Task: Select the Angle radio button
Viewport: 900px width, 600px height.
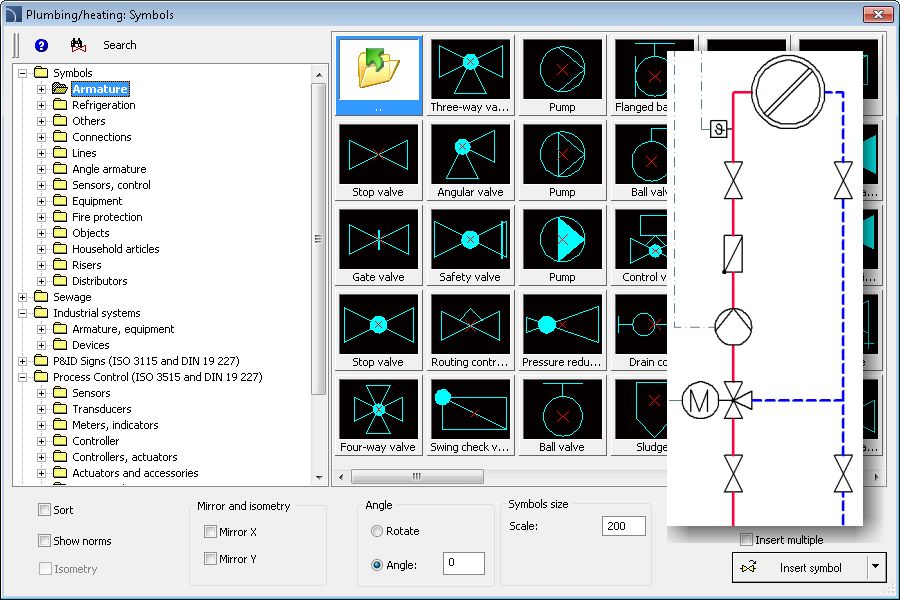Action: coord(377,565)
